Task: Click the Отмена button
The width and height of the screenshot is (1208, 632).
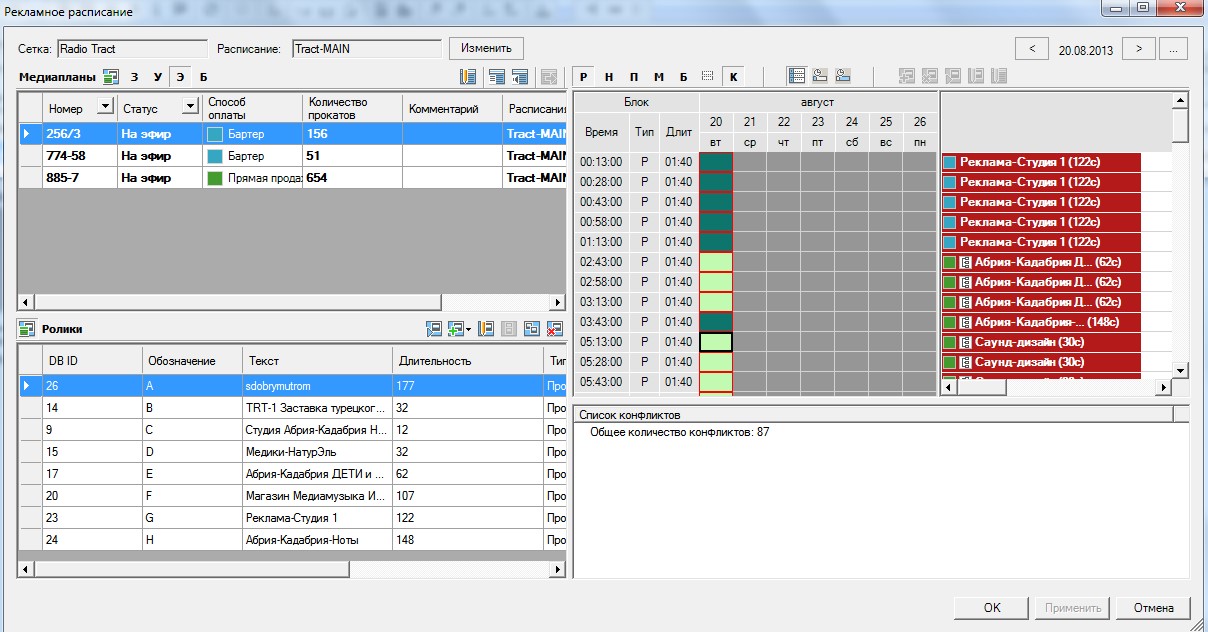Action: tap(1154, 608)
